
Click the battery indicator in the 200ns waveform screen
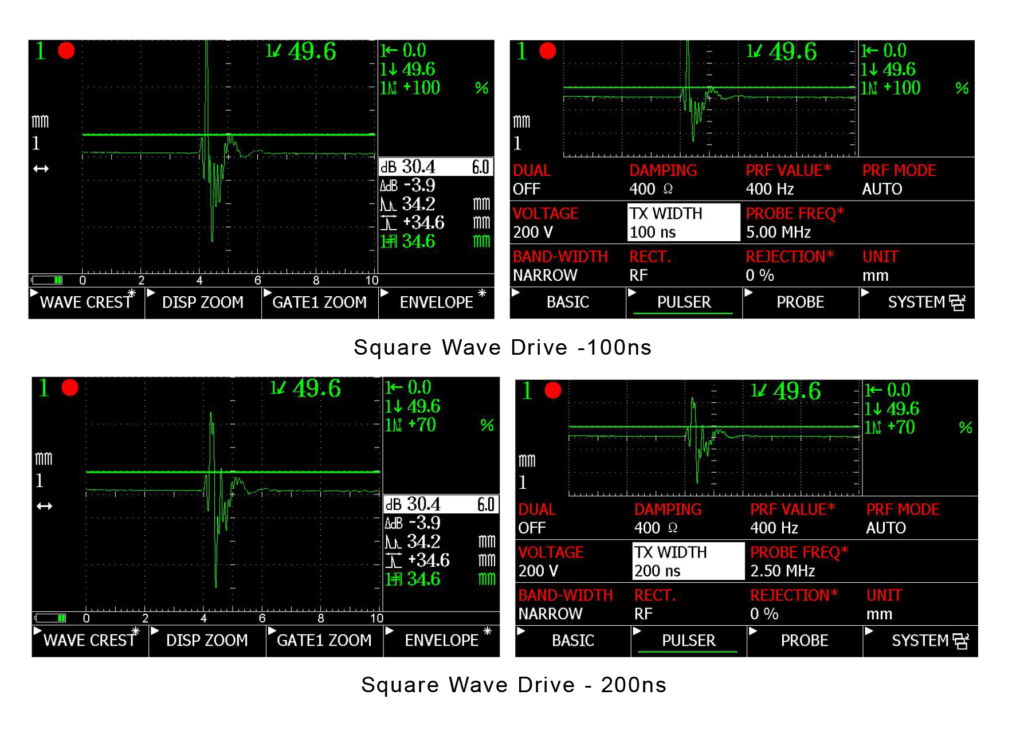[x=50, y=618]
